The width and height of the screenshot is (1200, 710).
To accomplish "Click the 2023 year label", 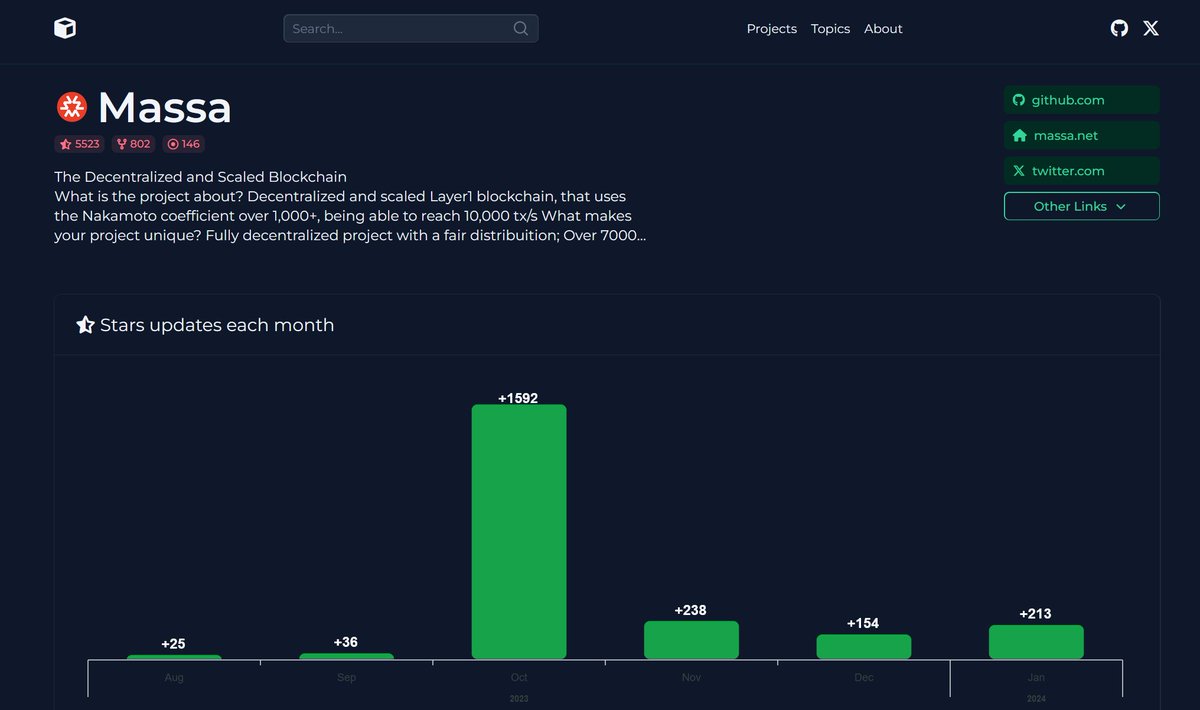I will (x=519, y=699).
